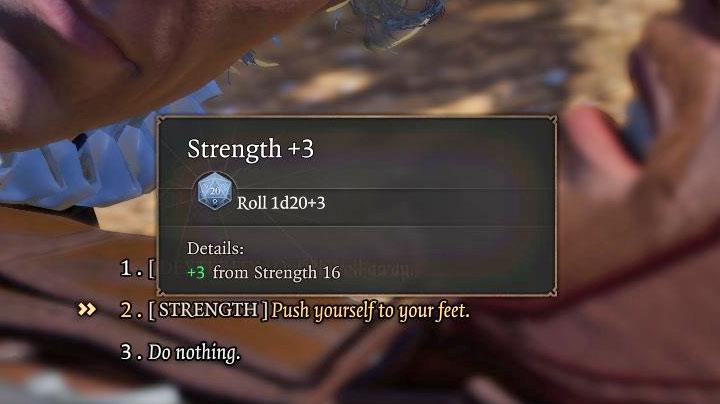Select dialogue option number 1
The height and width of the screenshot is (404, 720).
point(137,268)
